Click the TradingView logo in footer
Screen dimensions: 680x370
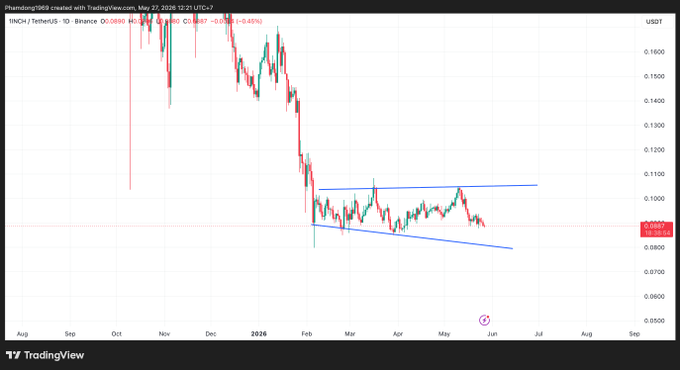(45, 355)
